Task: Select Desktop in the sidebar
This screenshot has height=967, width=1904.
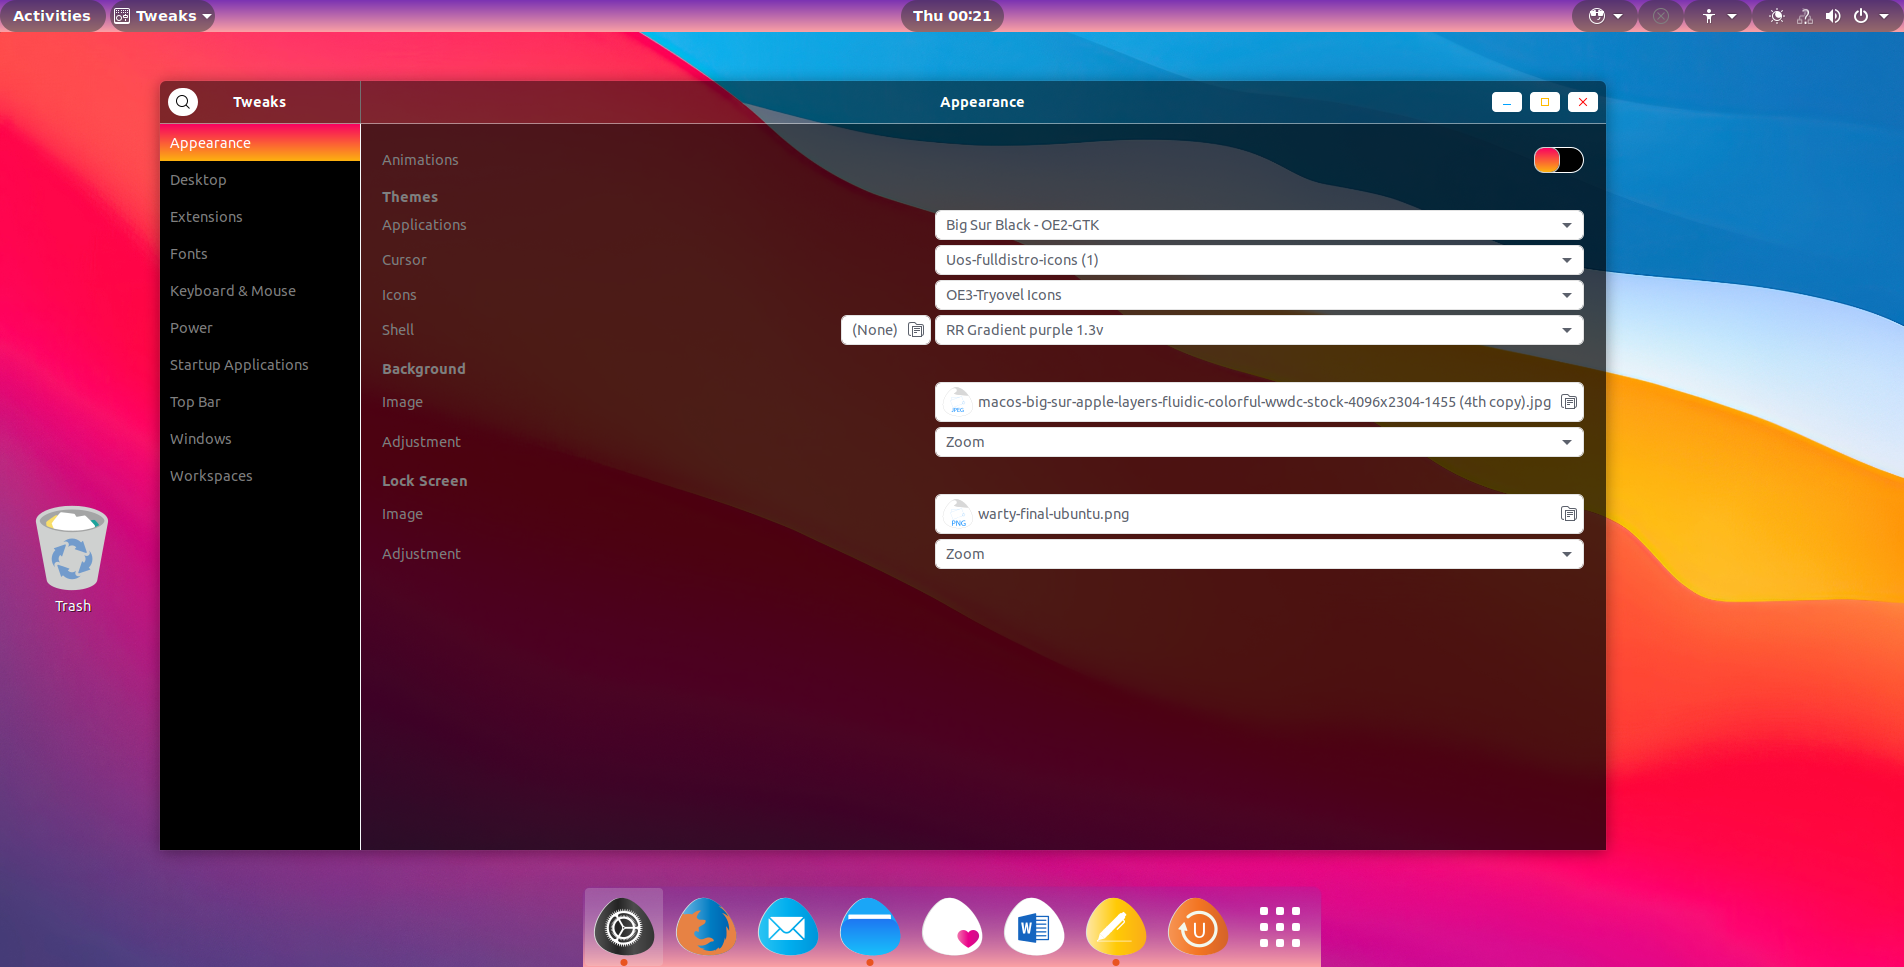Action: pyautogui.click(x=260, y=180)
